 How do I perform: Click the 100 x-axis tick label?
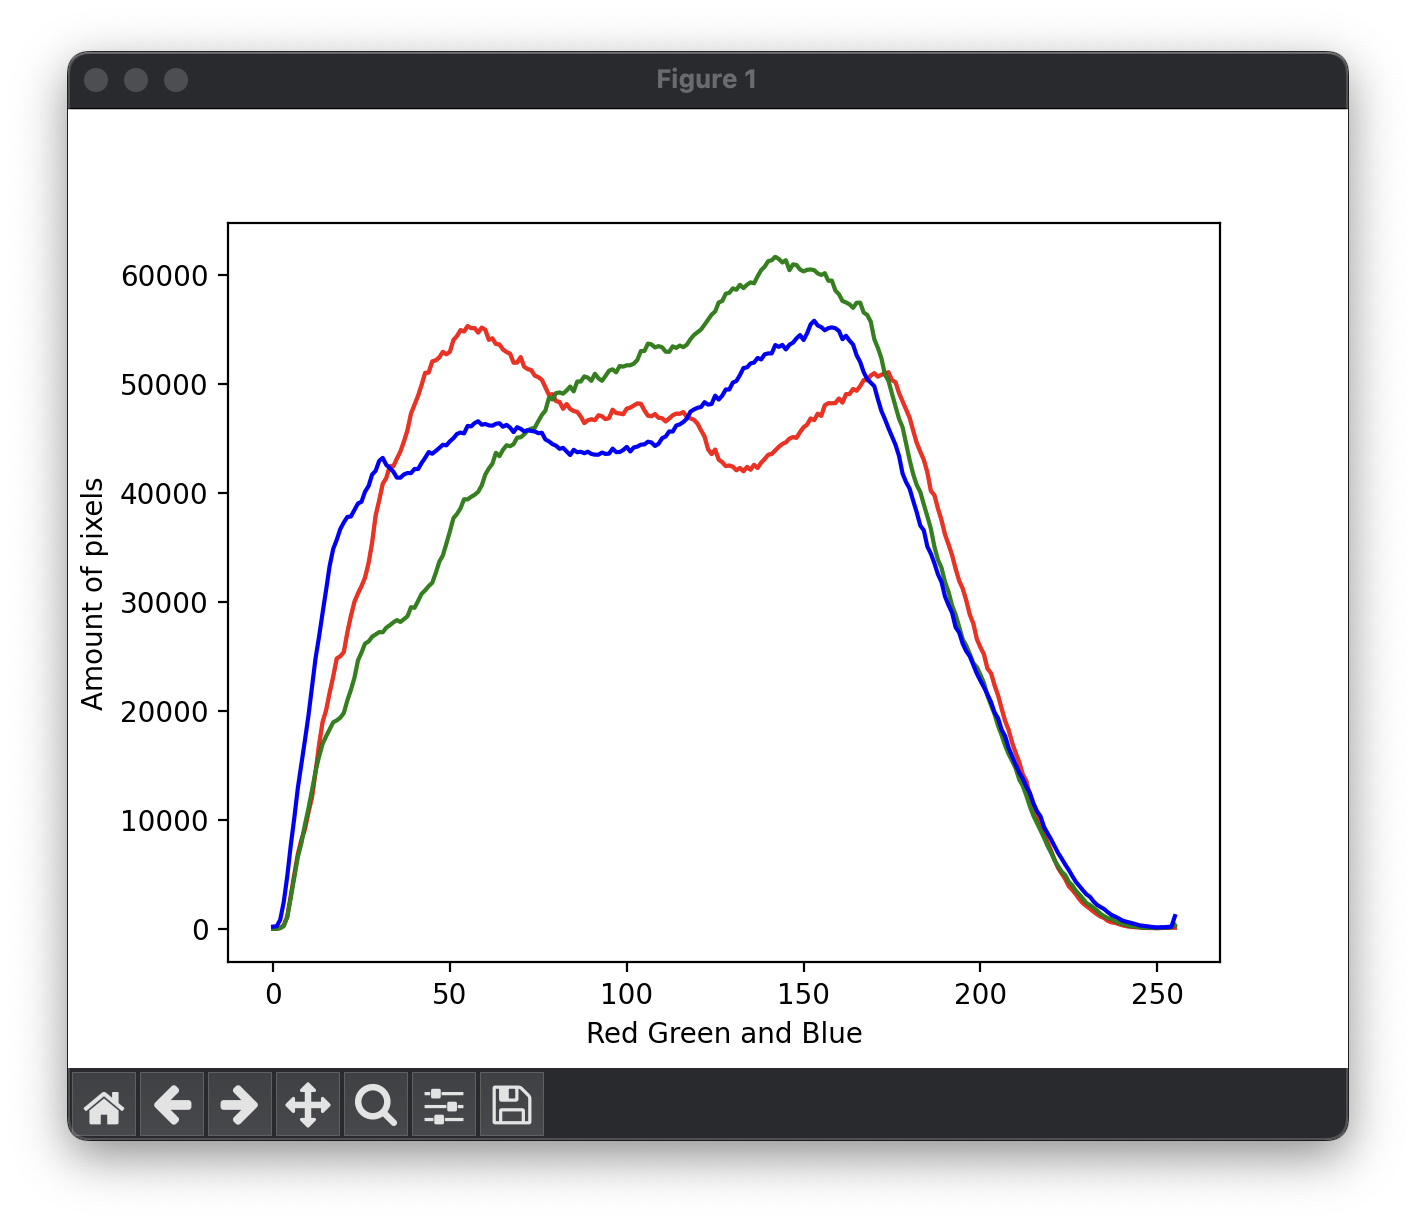click(x=627, y=994)
